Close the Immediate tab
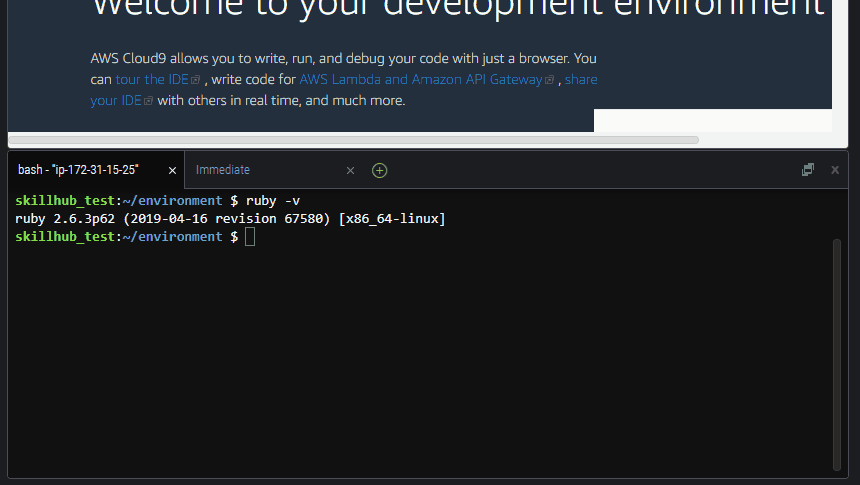The width and height of the screenshot is (860, 485). (x=350, y=171)
